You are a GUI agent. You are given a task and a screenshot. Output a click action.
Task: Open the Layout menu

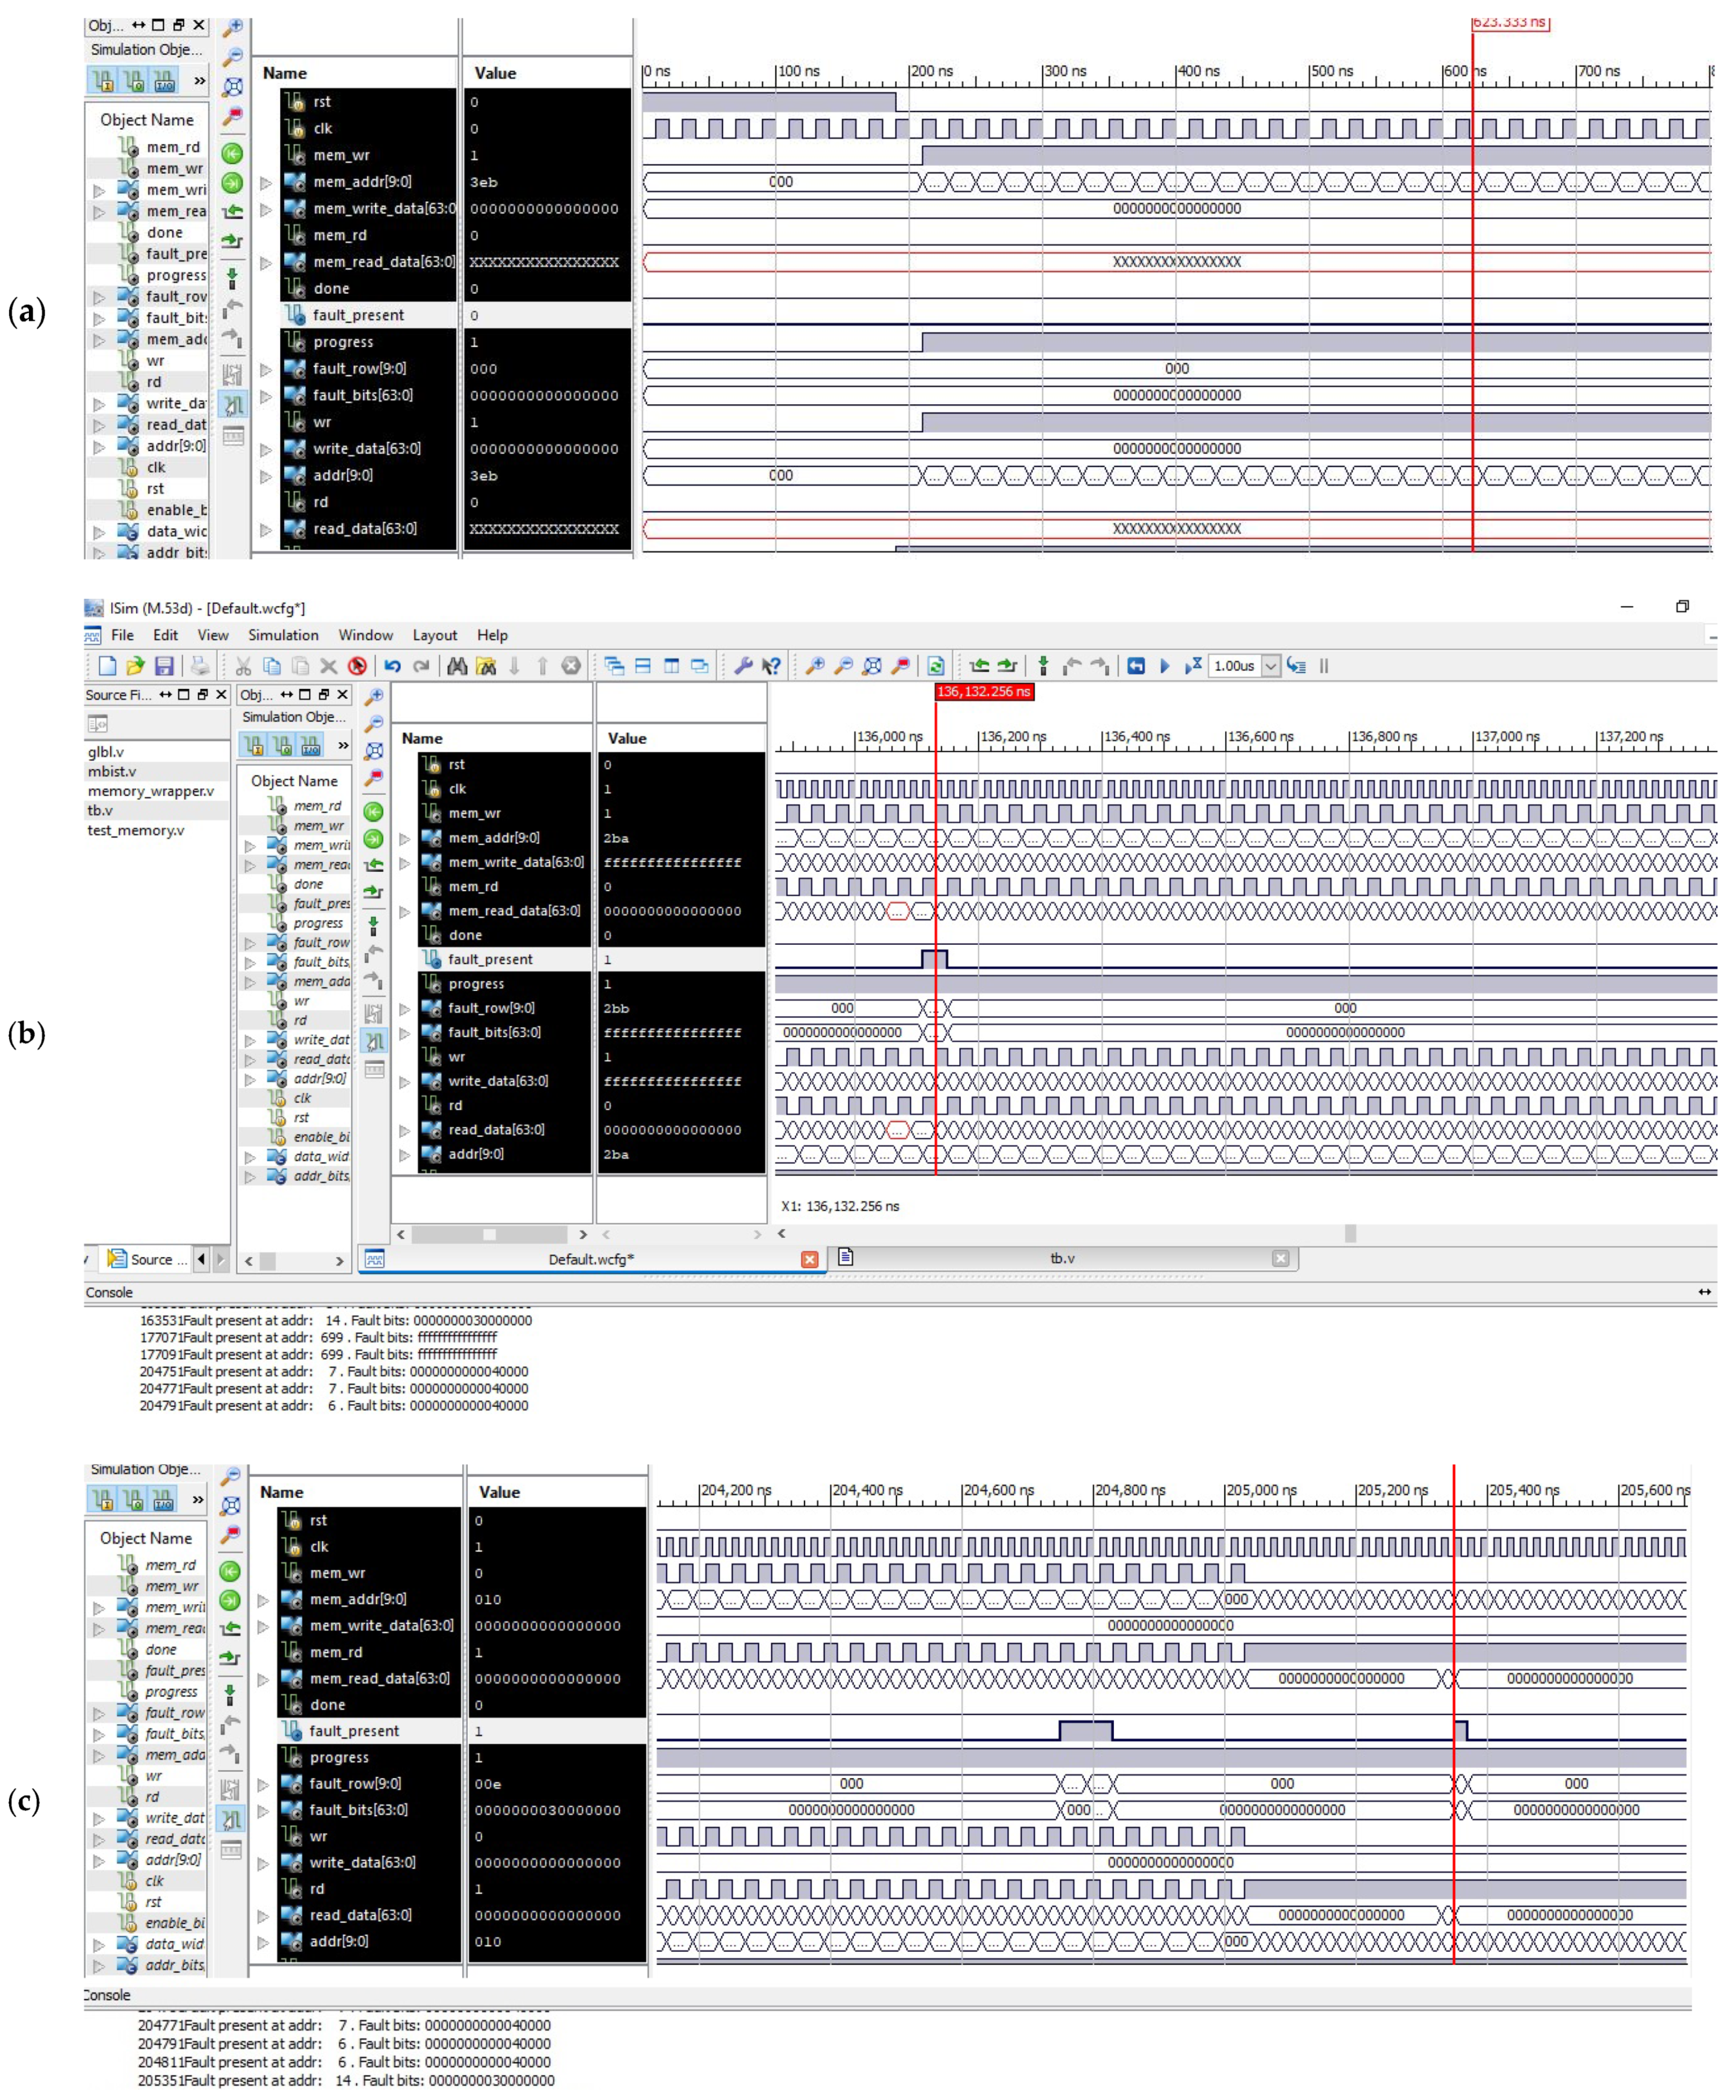[x=434, y=635]
